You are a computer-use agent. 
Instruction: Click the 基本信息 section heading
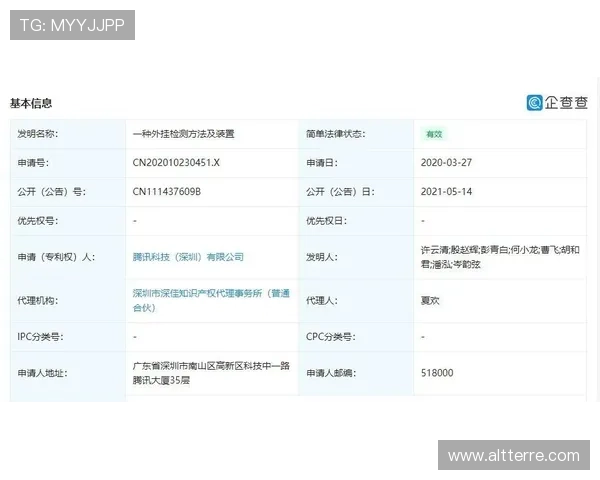[x=31, y=103]
